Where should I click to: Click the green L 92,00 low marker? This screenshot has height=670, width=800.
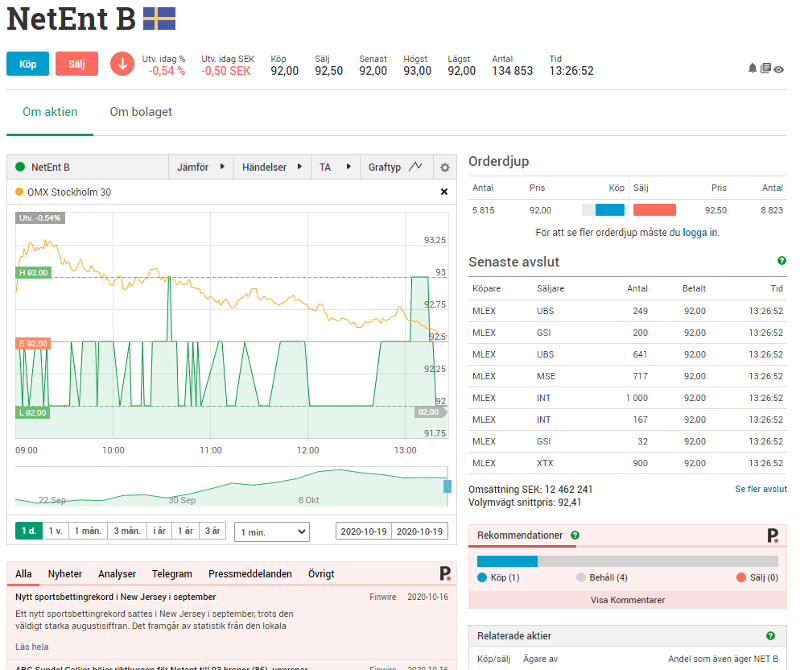pyautogui.click(x=32, y=412)
